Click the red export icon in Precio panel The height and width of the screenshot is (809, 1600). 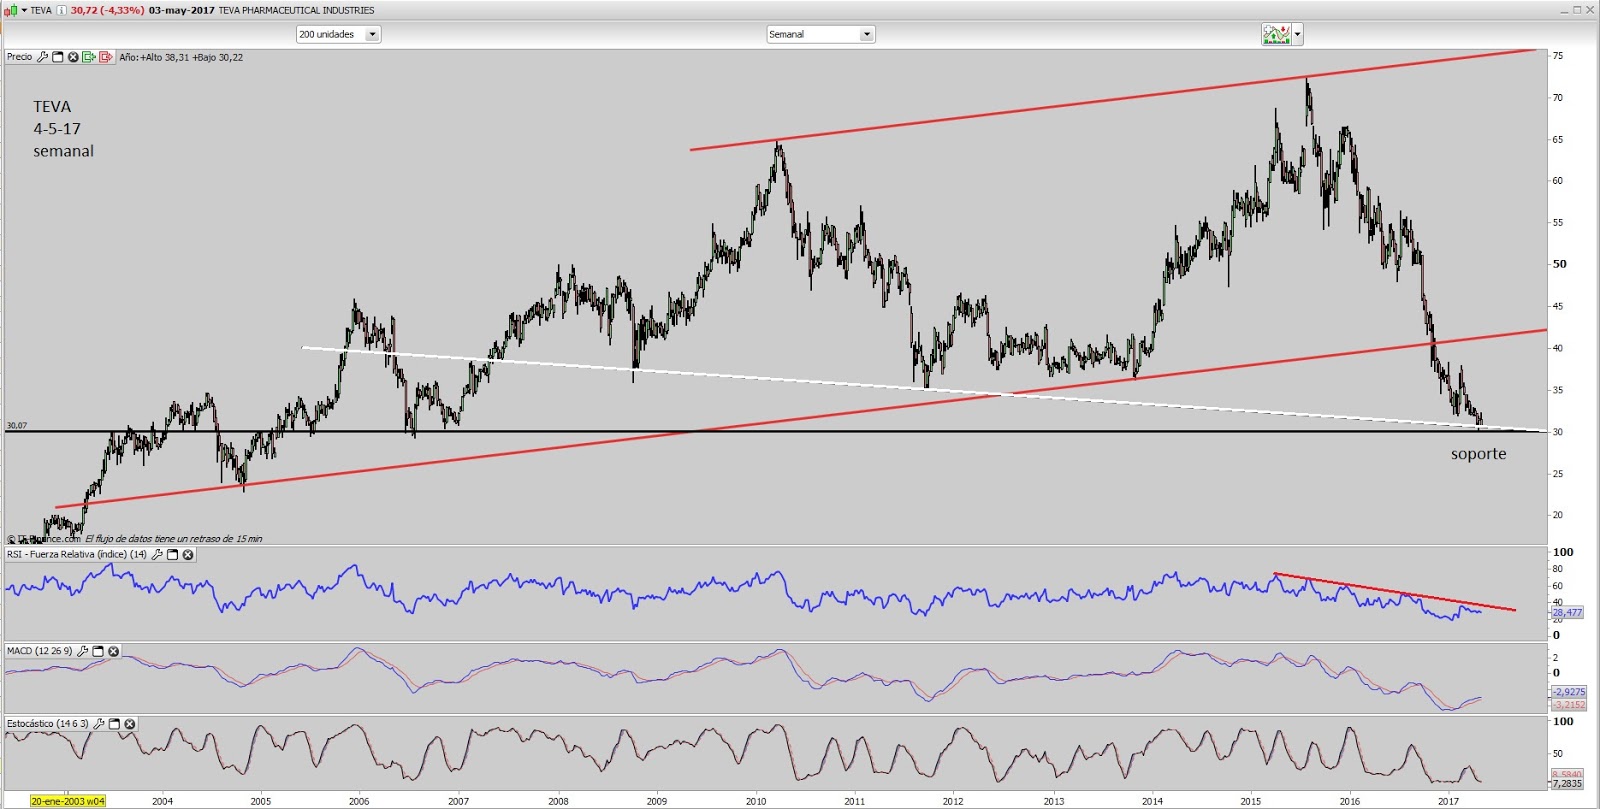(106, 57)
